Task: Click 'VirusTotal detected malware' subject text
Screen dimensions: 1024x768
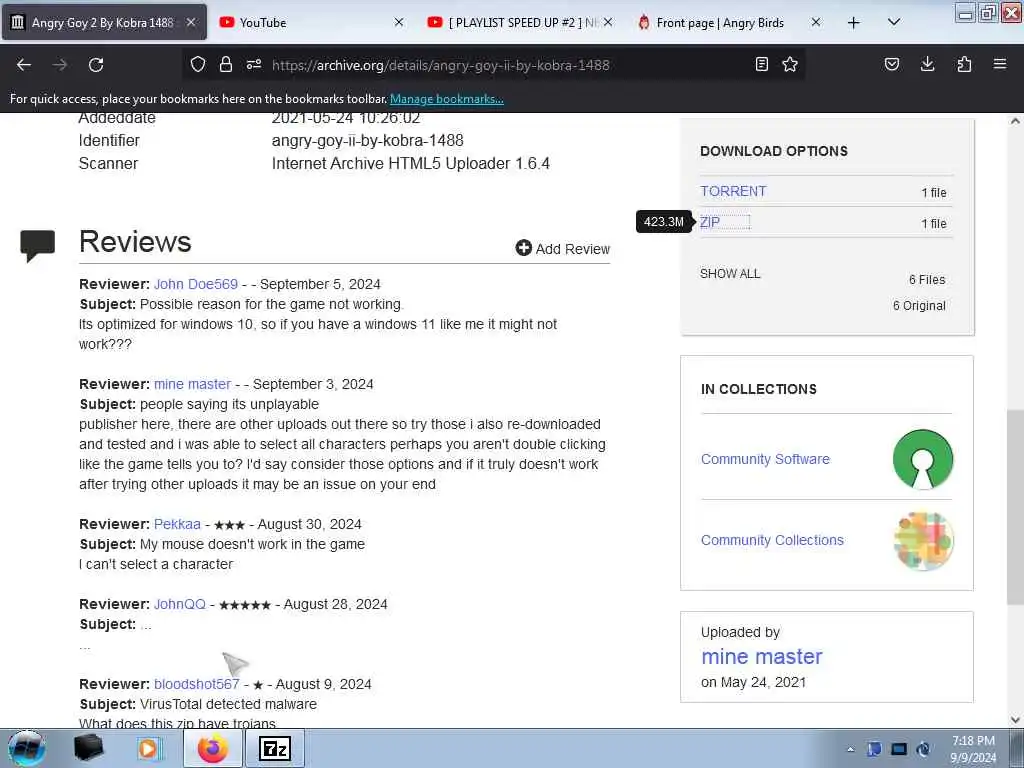Action: (x=228, y=704)
